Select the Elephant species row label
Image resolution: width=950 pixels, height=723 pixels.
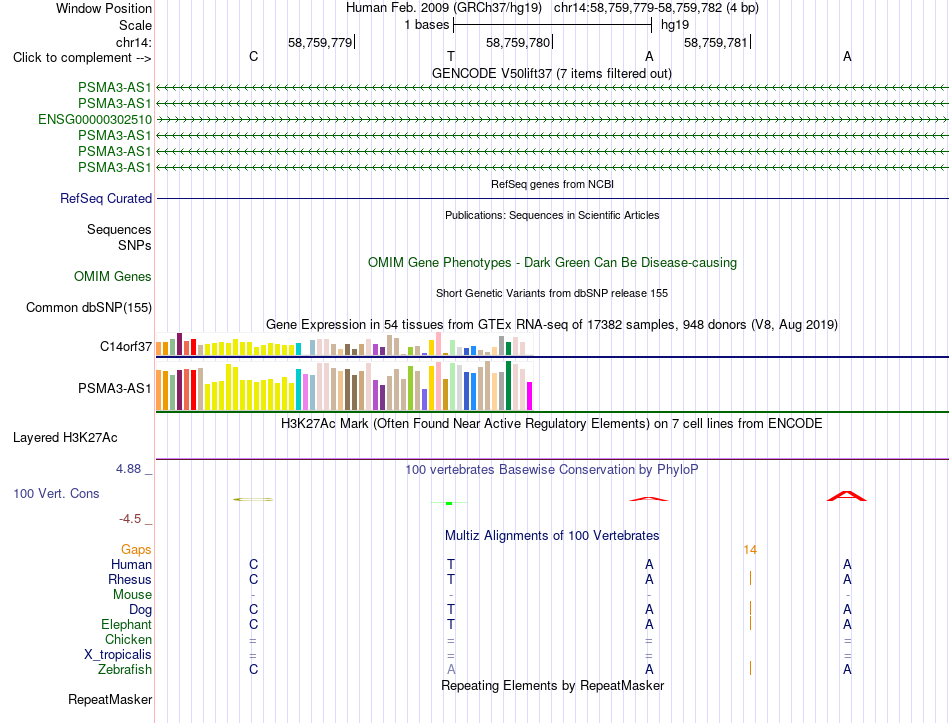tap(126, 624)
